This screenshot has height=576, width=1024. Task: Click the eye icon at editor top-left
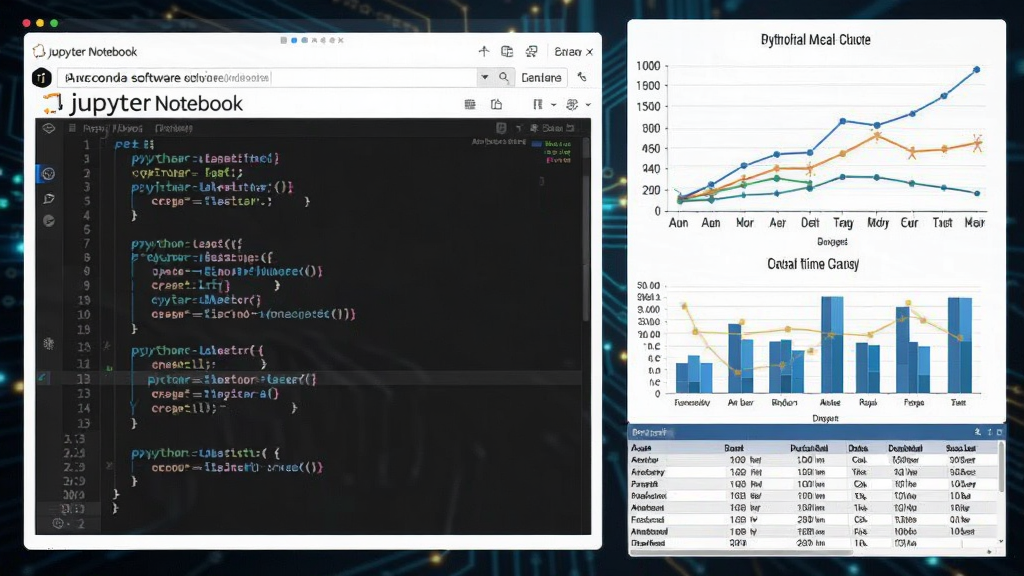(48, 128)
